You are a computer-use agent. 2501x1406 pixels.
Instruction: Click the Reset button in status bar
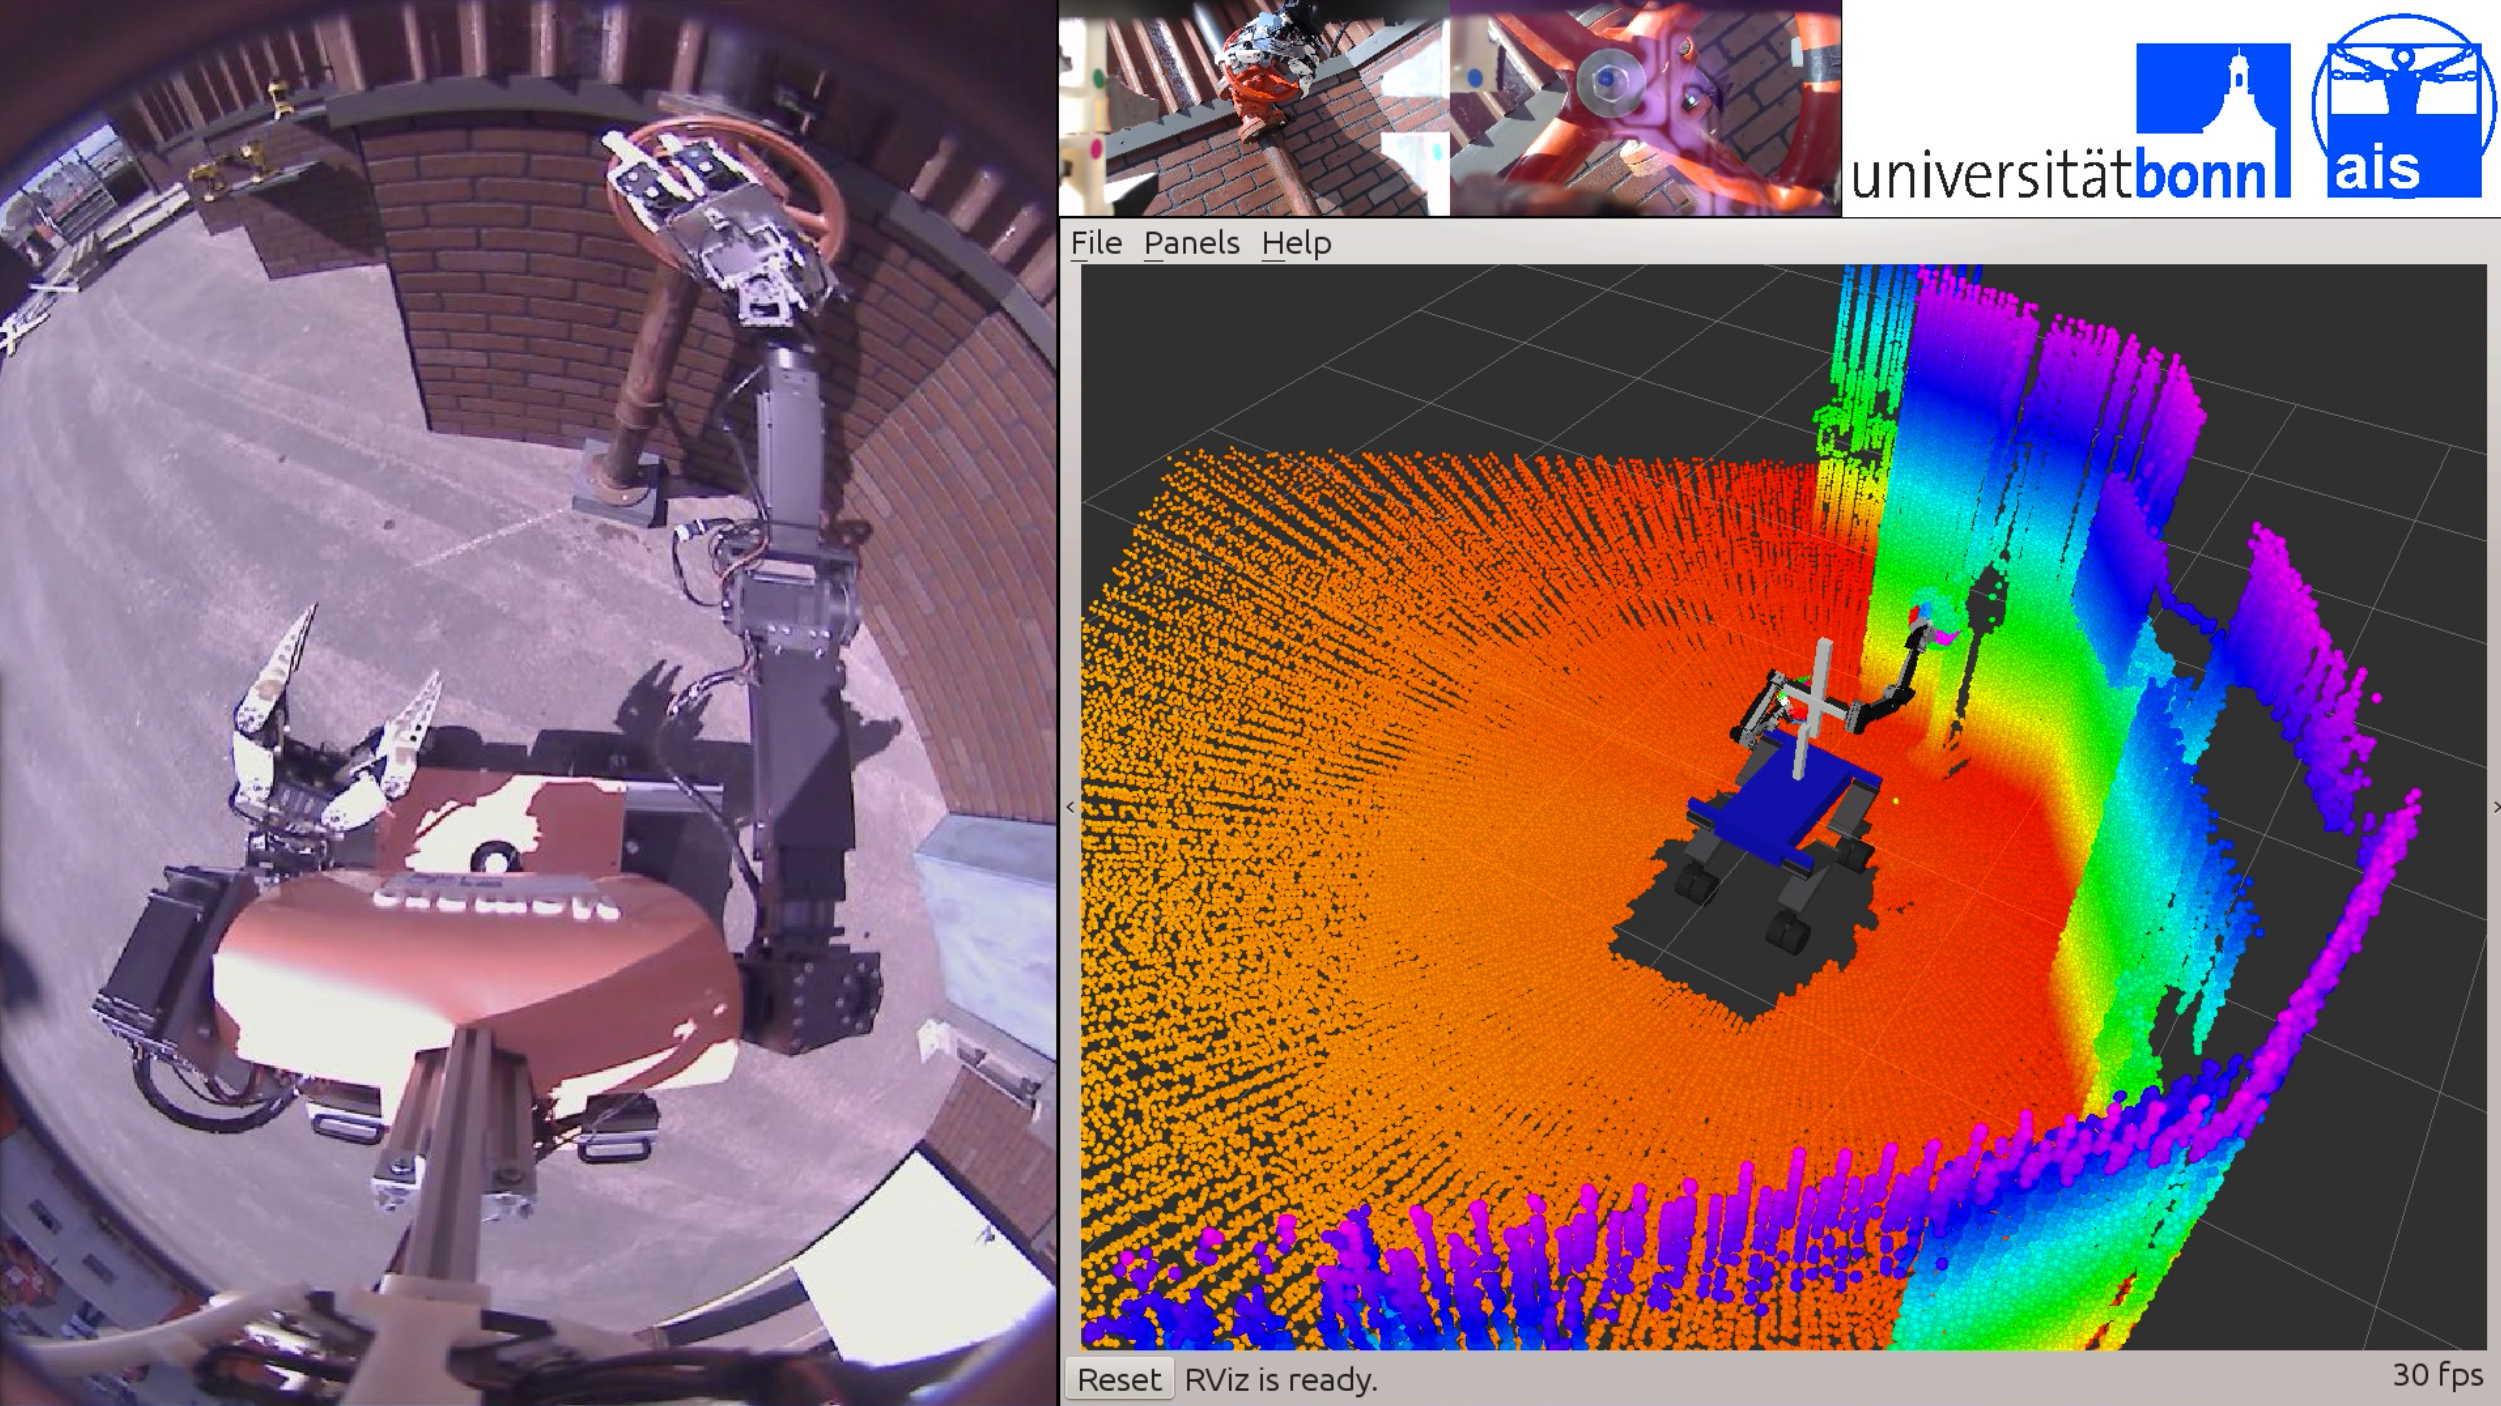click(x=1119, y=1380)
